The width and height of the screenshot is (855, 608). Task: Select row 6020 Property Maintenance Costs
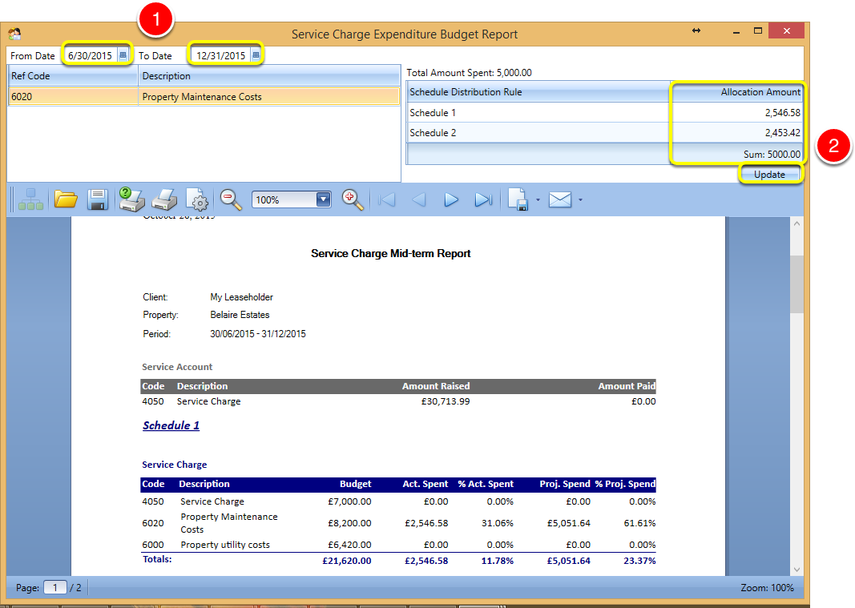tap(204, 97)
